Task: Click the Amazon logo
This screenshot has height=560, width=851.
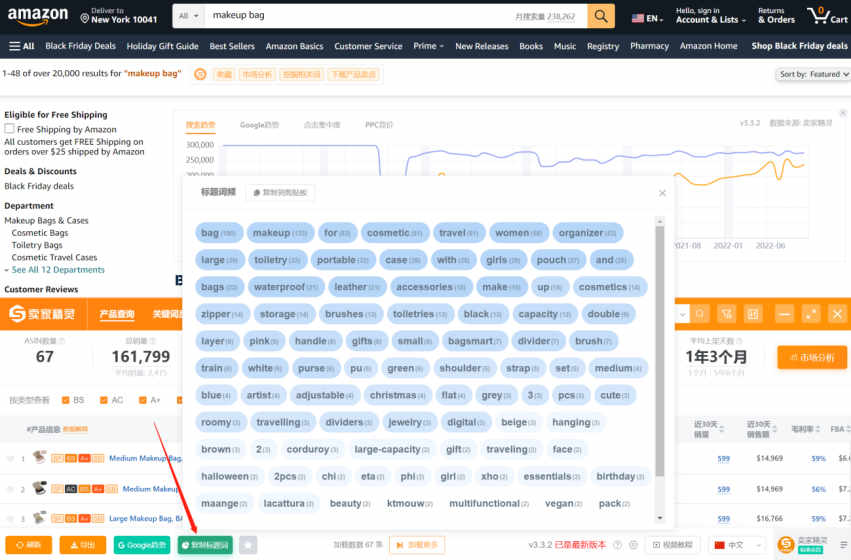Action: 37,16
